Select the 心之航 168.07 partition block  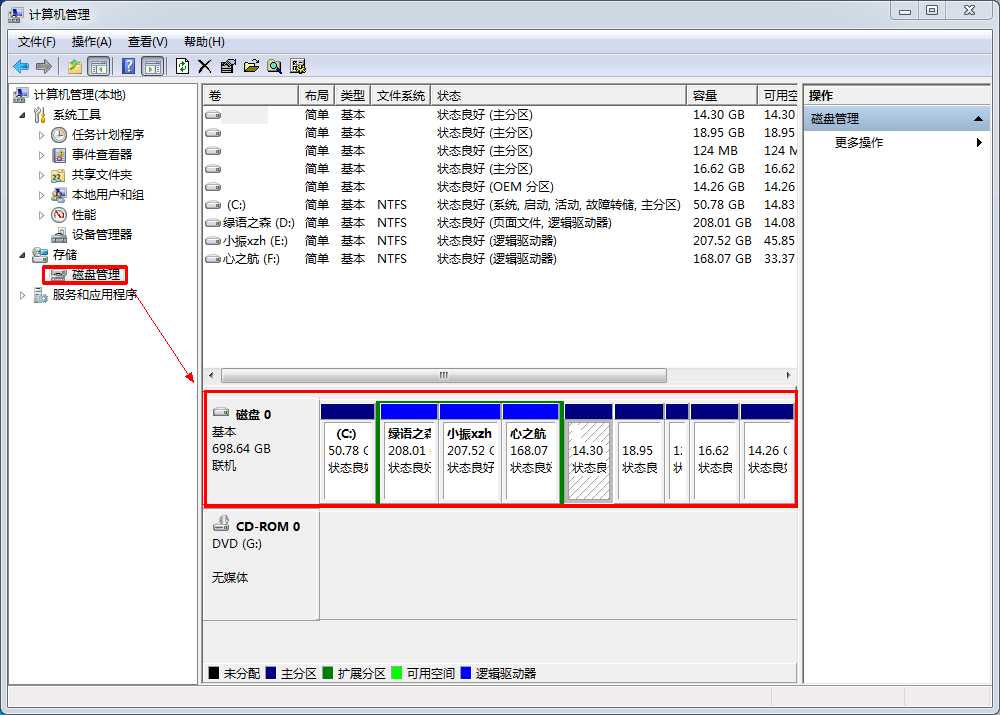tap(530, 453)
